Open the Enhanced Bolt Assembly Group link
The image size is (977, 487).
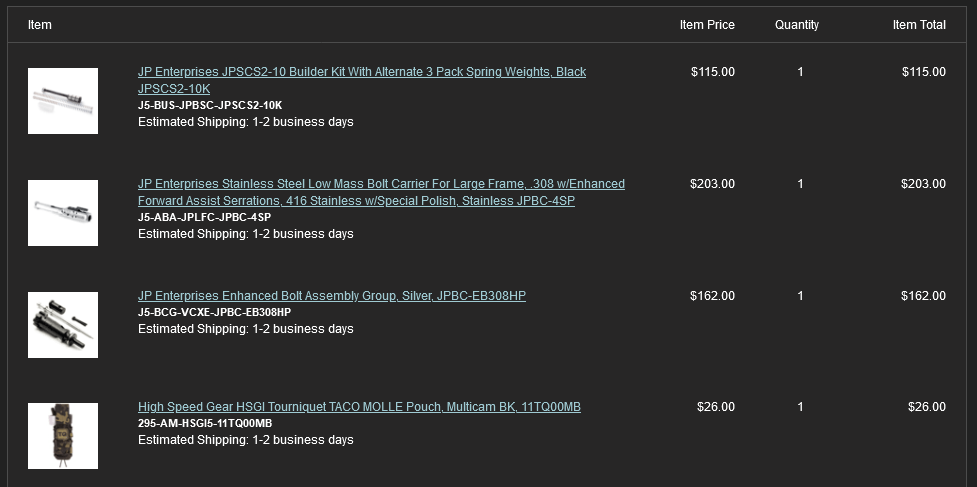[x=331, y=296]
